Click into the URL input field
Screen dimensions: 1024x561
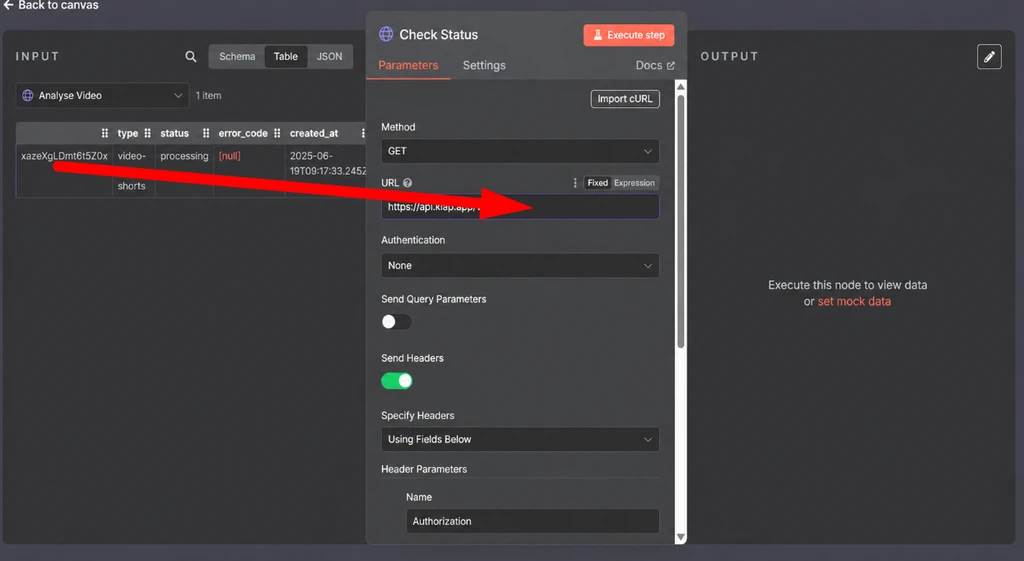520,207
